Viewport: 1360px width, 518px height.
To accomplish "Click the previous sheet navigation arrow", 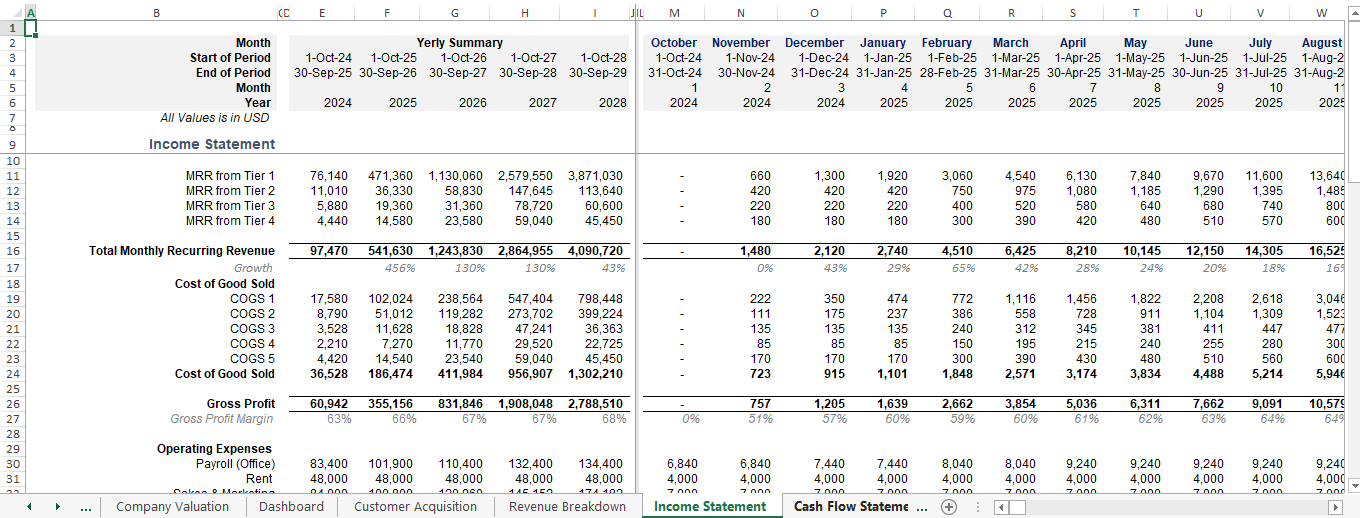I will (29, 507).
